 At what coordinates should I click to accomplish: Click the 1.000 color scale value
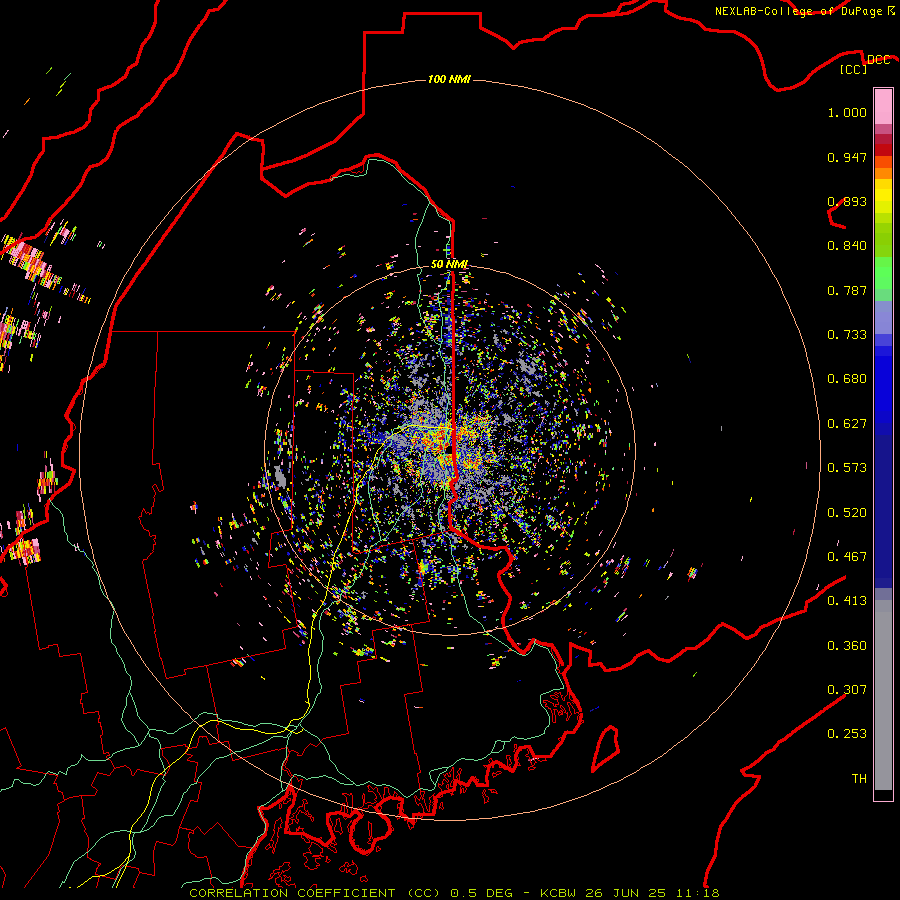point(847,112)
